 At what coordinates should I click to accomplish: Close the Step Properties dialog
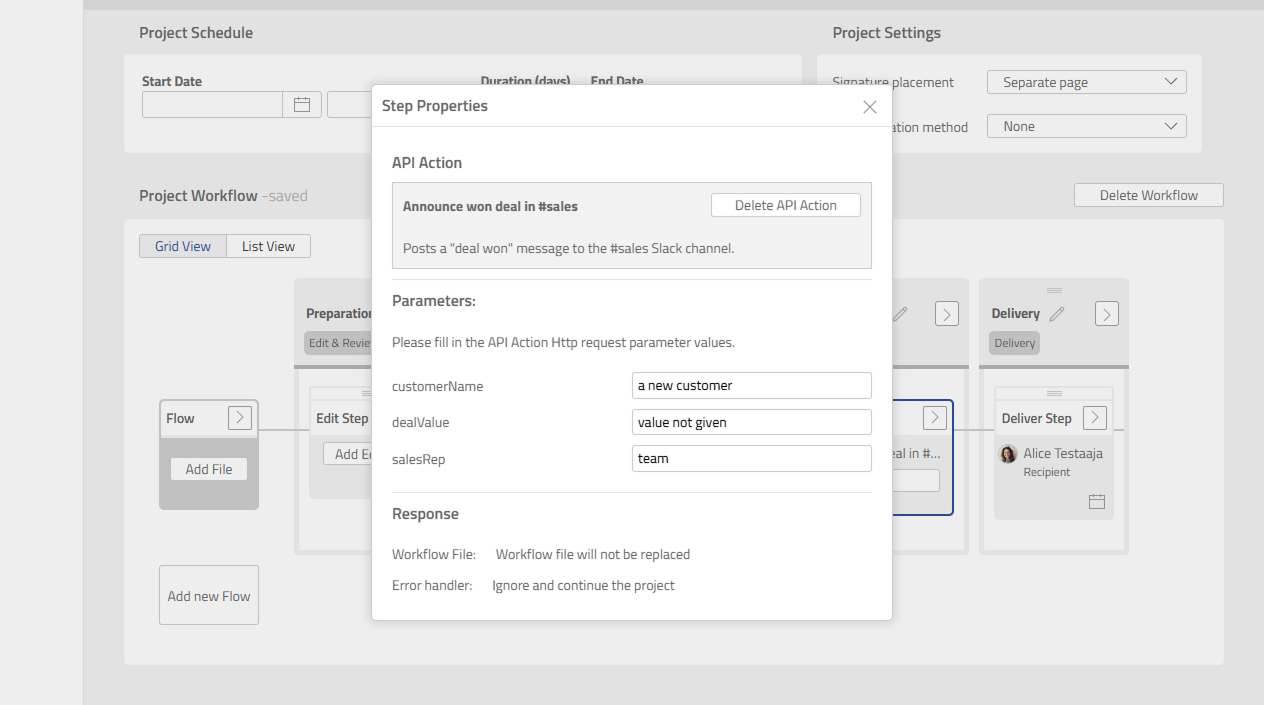[869, 107]
